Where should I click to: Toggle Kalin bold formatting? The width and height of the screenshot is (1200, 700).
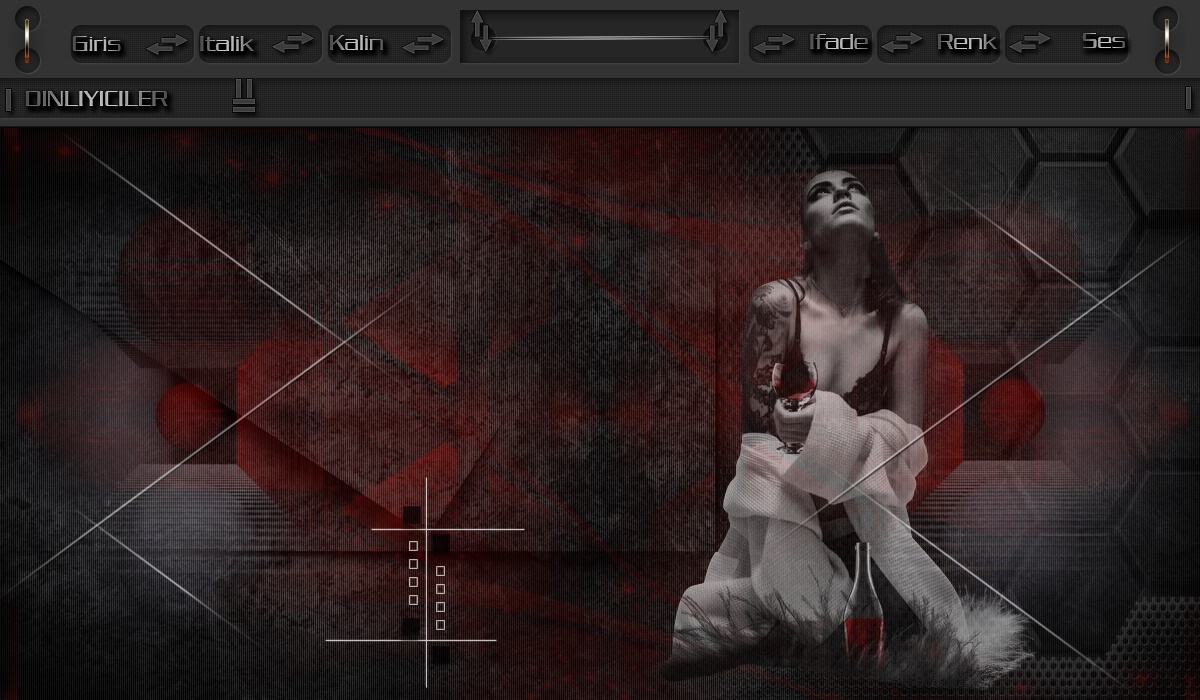pyautogui.click(x=357, y=44)
